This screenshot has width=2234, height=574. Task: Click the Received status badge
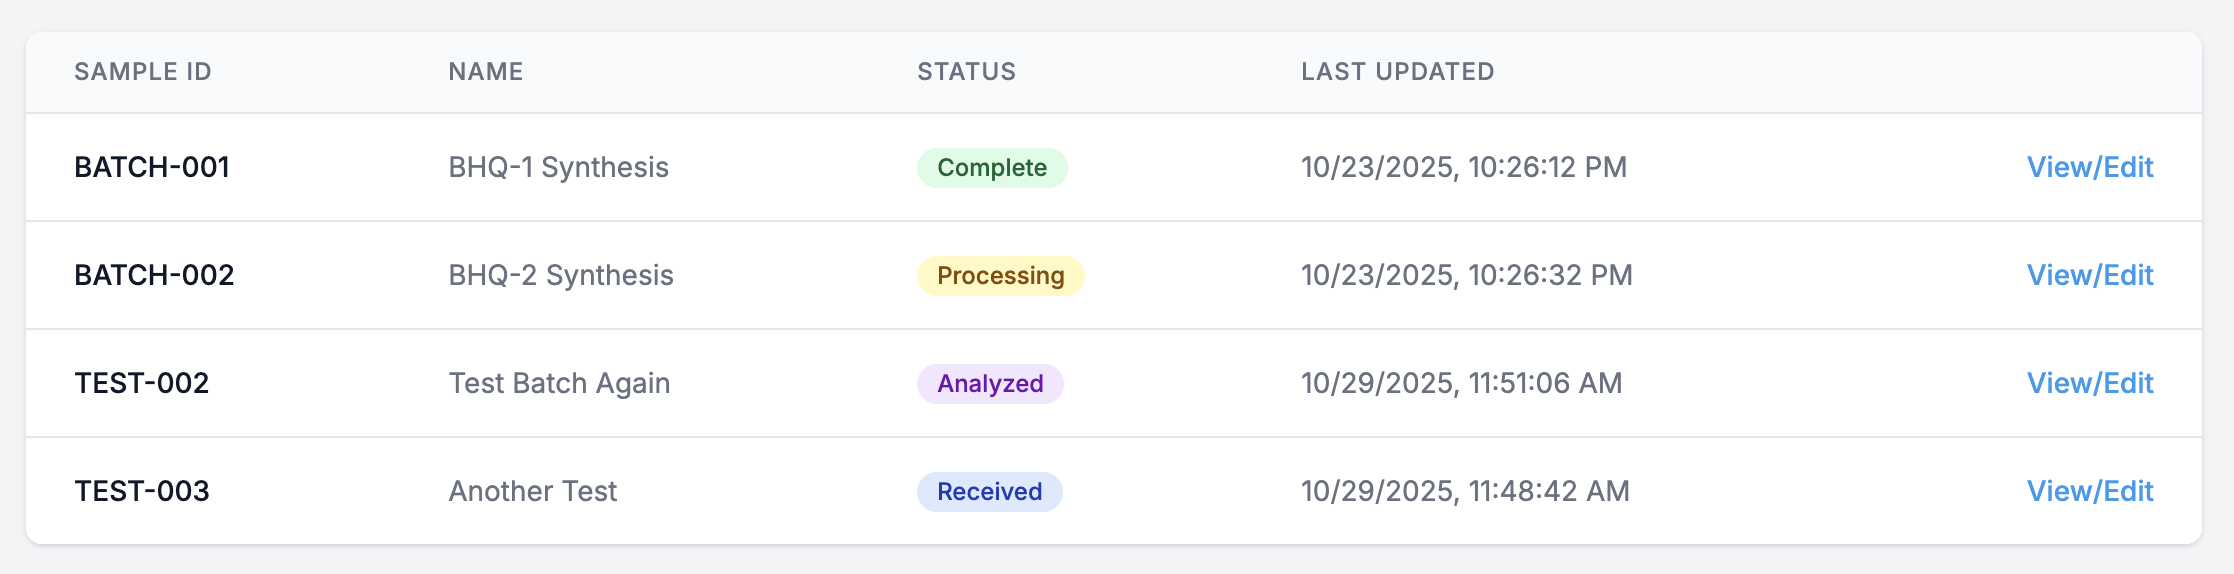(x=989, y=492)
